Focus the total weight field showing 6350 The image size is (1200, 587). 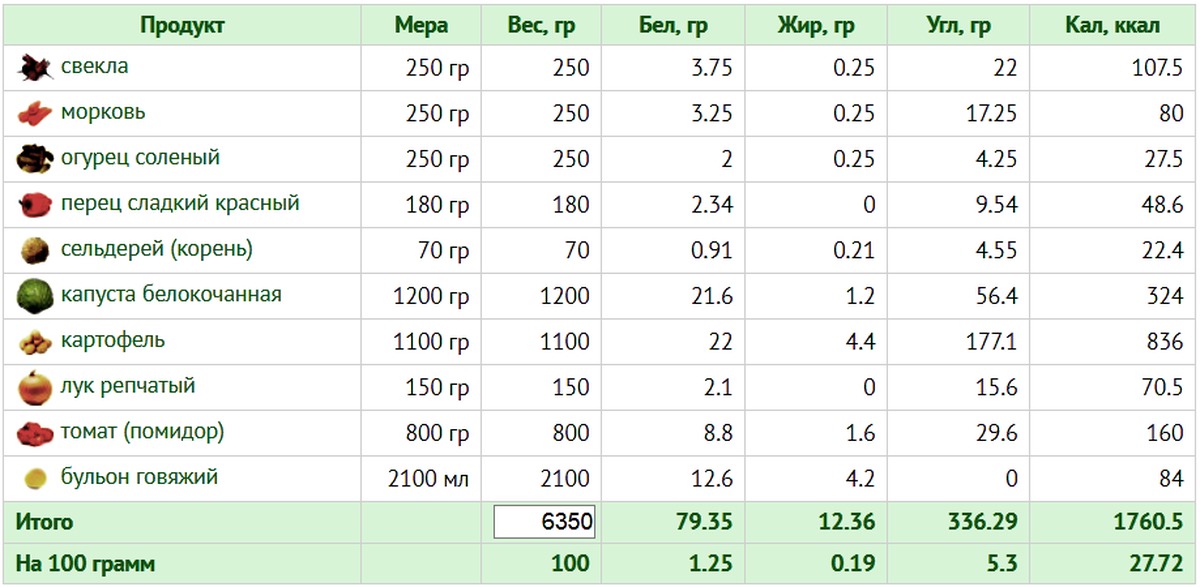(545, 522)
